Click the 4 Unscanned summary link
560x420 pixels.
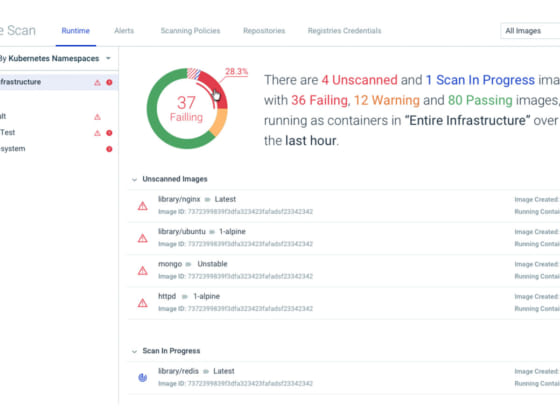point(359,80)
